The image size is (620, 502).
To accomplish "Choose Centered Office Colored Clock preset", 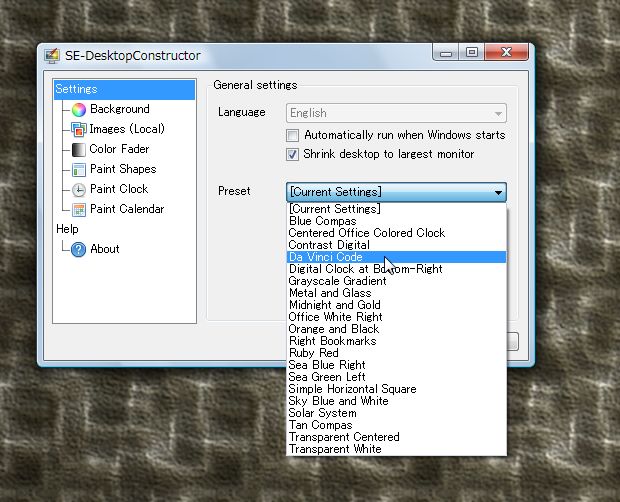I will [x=396, y=233].
